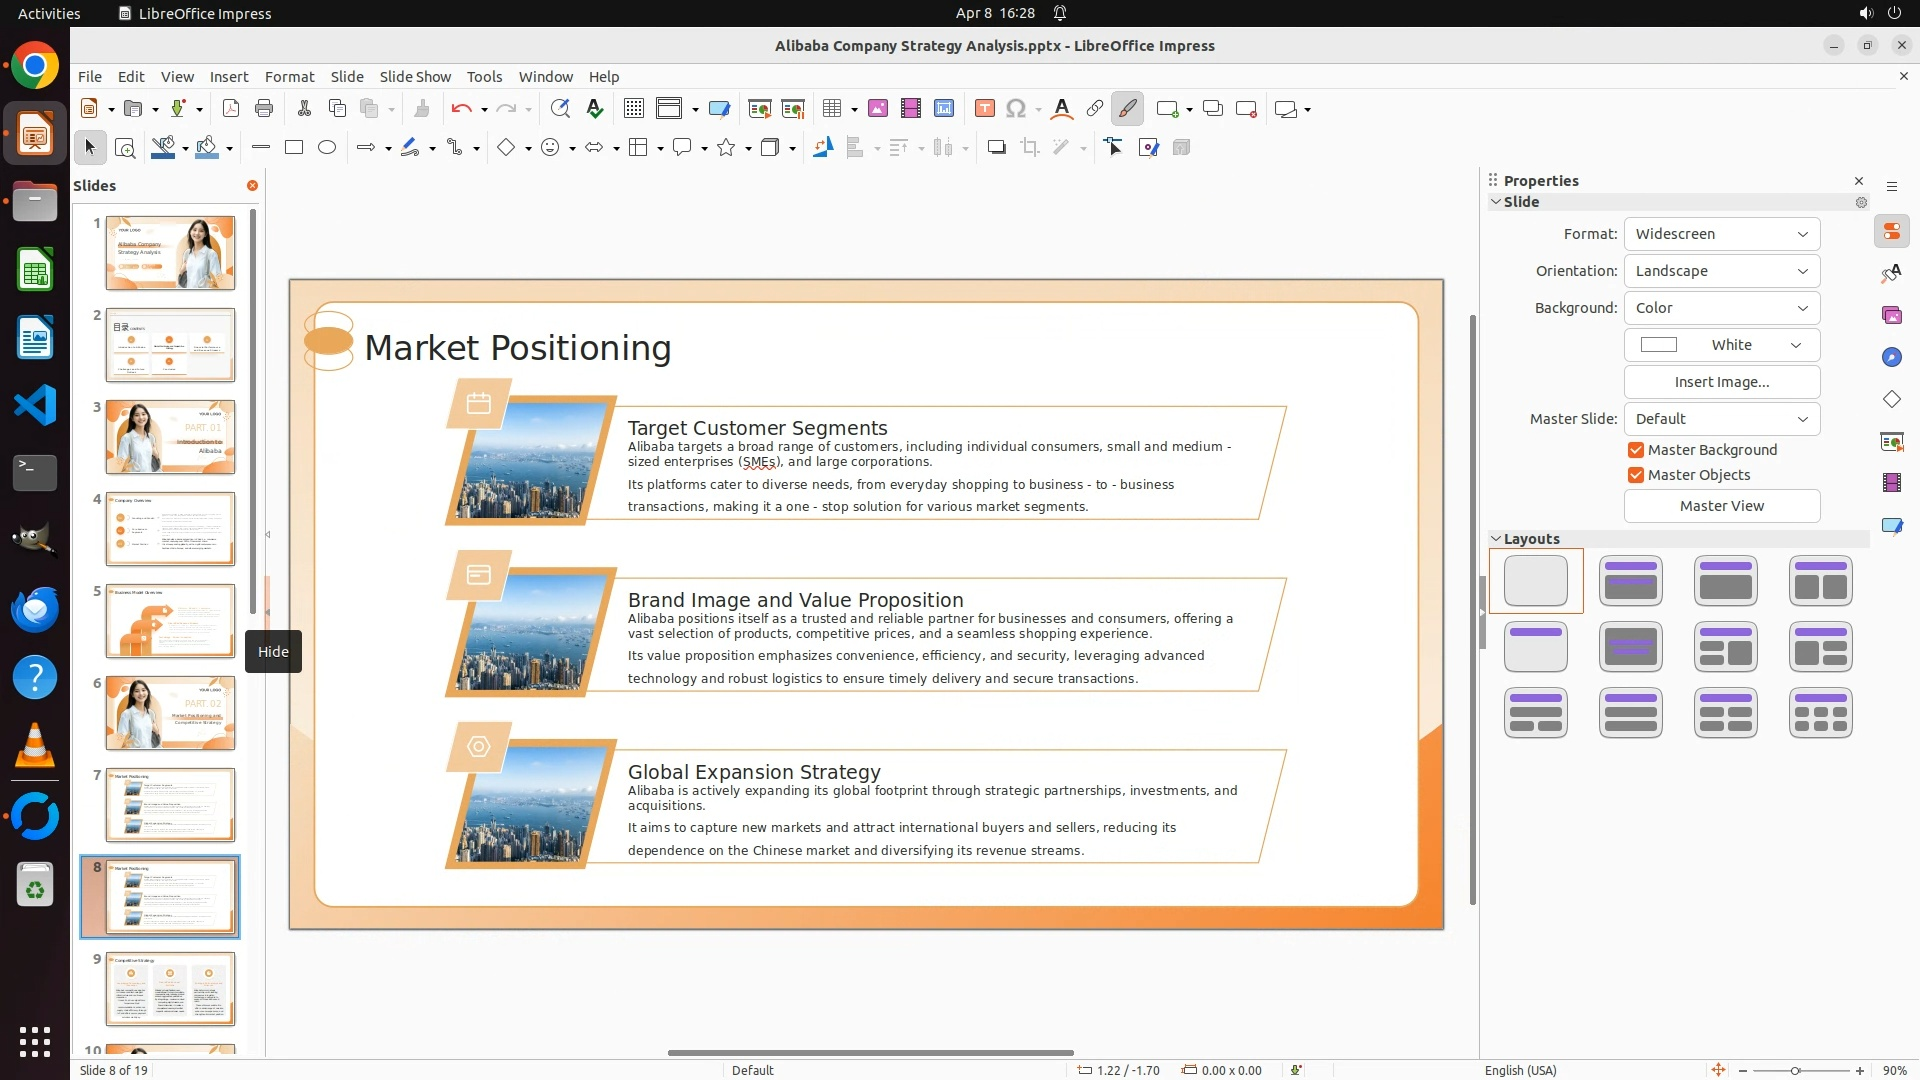Open the Format menu

coord(289,77)
